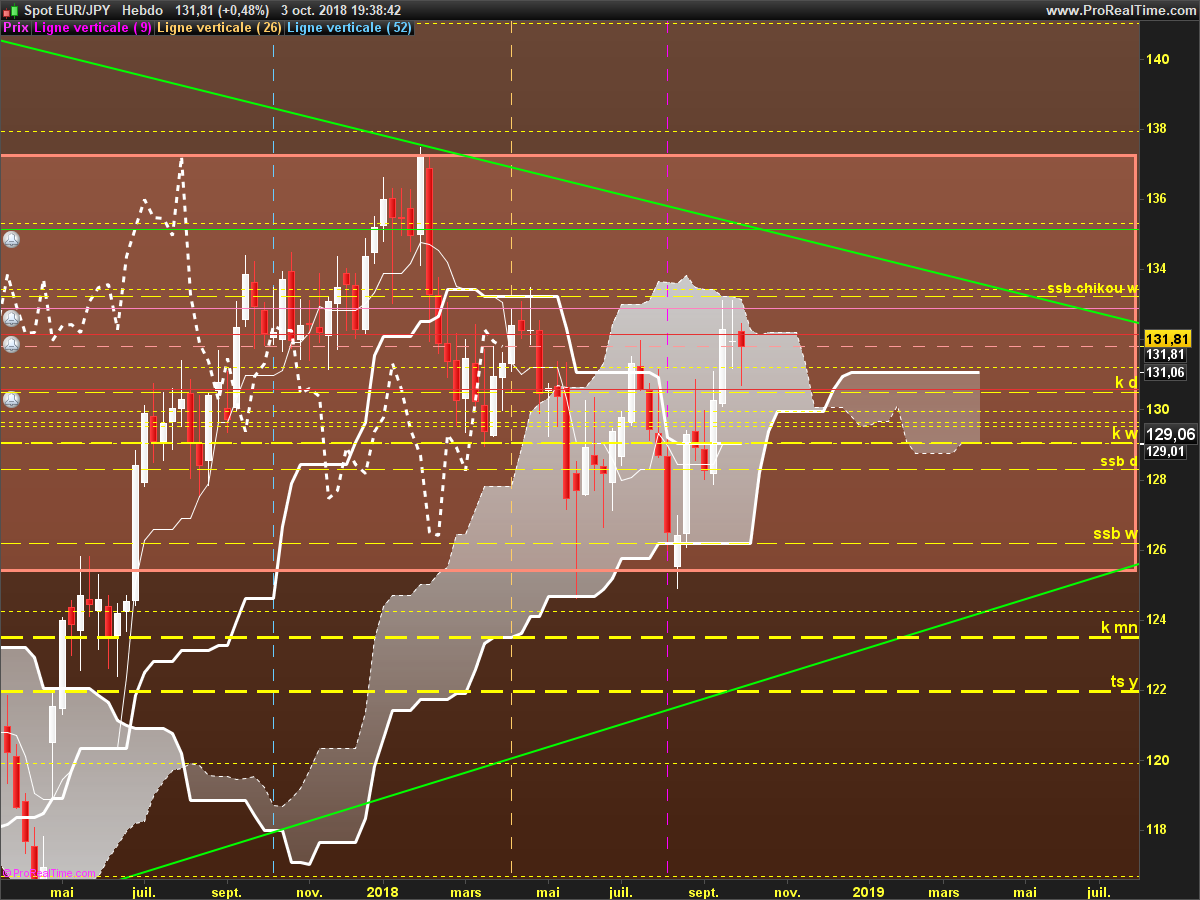The height and width of the screenshot is (900, 1200).
Task: Select the Ligne verticale (26) label
Action: click(220, 28)
